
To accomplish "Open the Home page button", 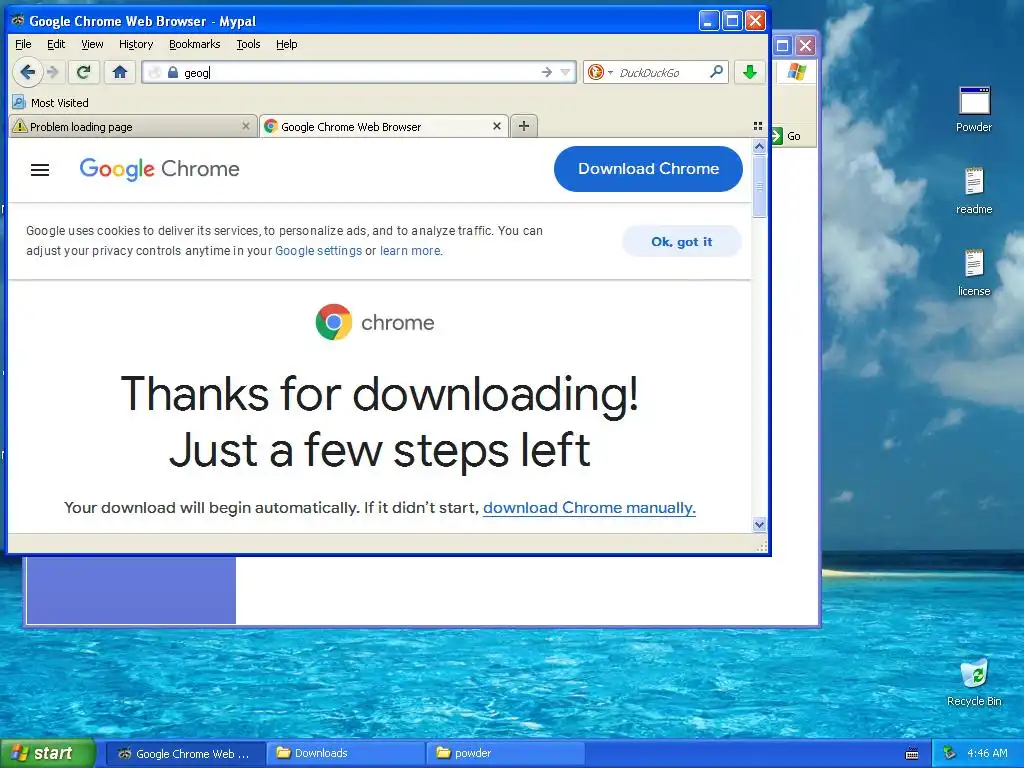I will pyautogui.click(x=120, y=72).
